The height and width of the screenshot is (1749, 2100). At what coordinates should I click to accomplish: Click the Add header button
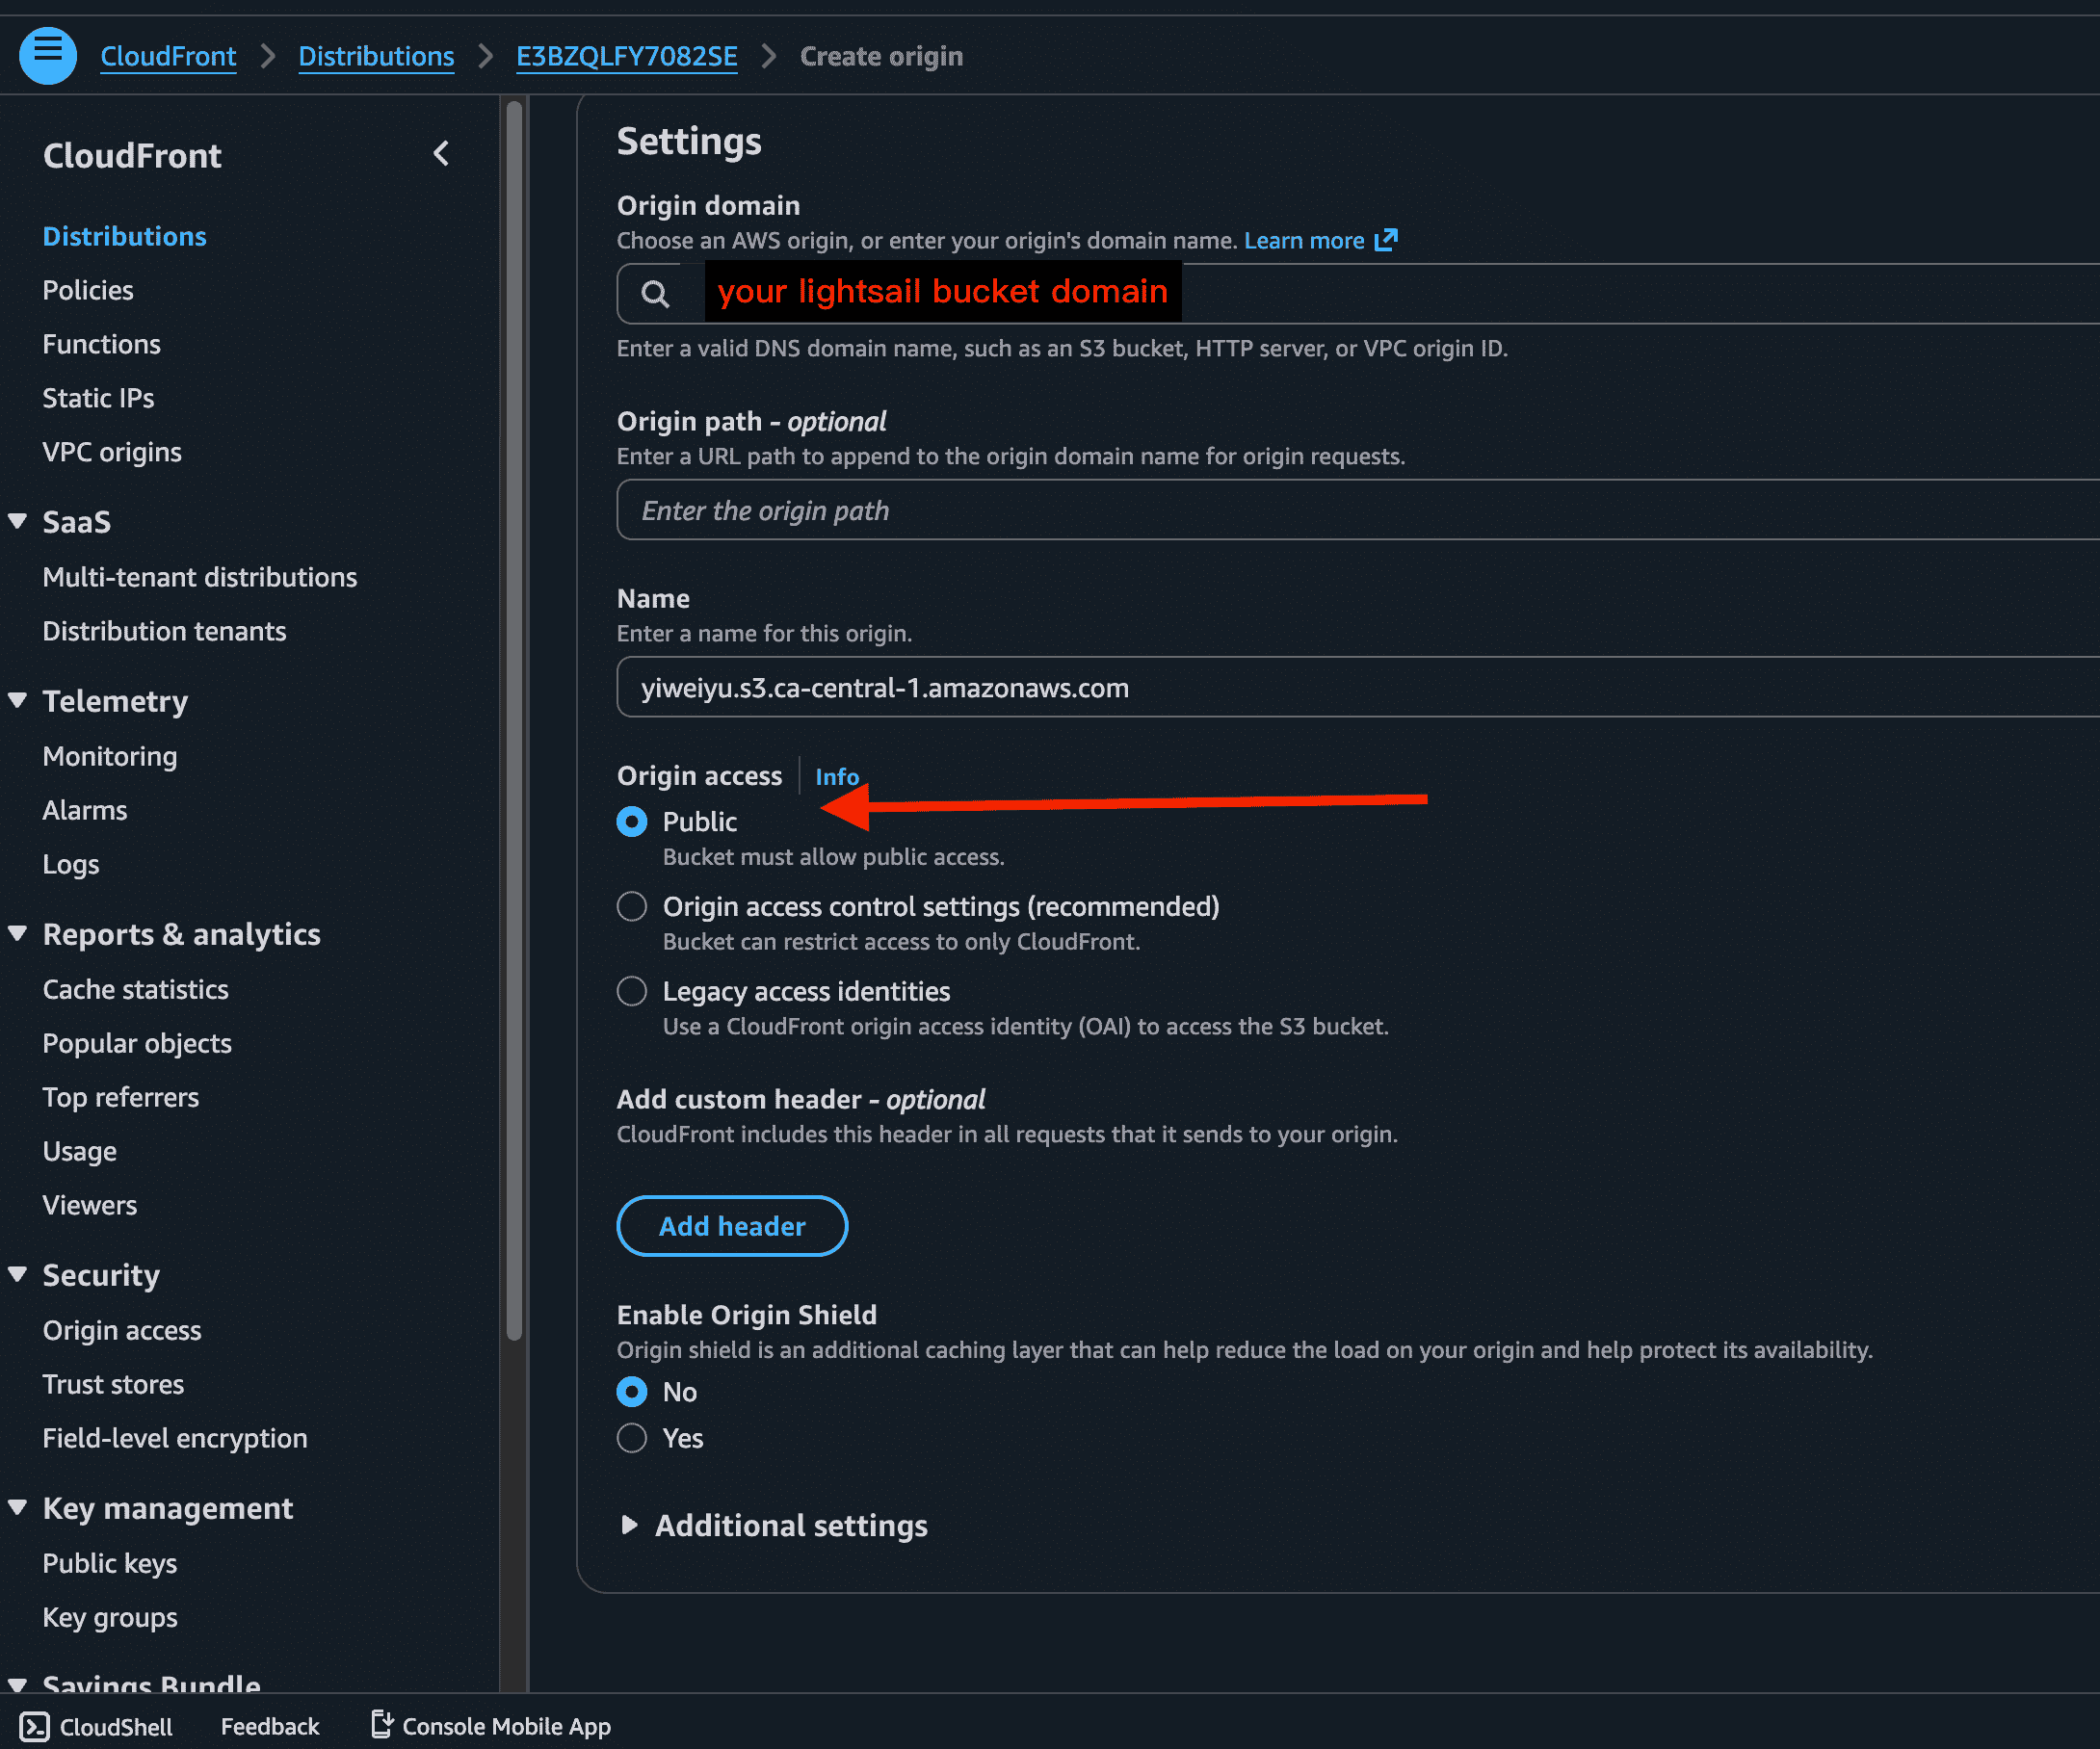click(x=732, y=1226)
